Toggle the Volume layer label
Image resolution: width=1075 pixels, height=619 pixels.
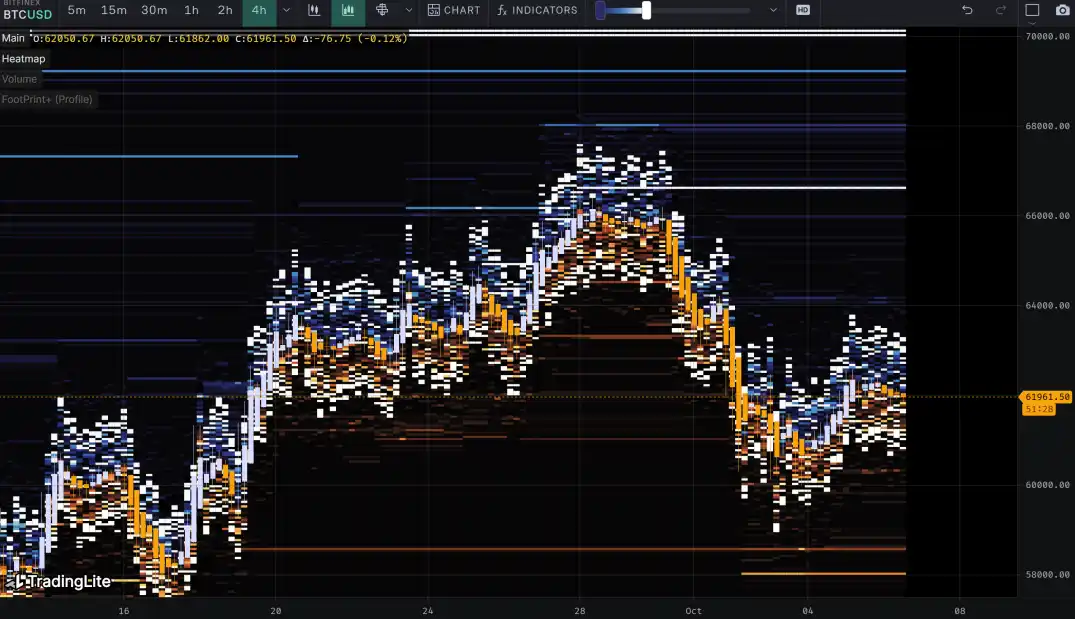point(20,79)
